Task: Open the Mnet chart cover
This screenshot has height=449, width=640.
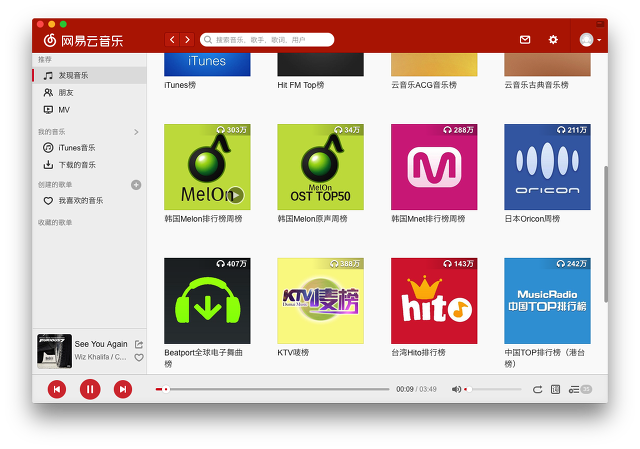Action: tap(434, 167)
